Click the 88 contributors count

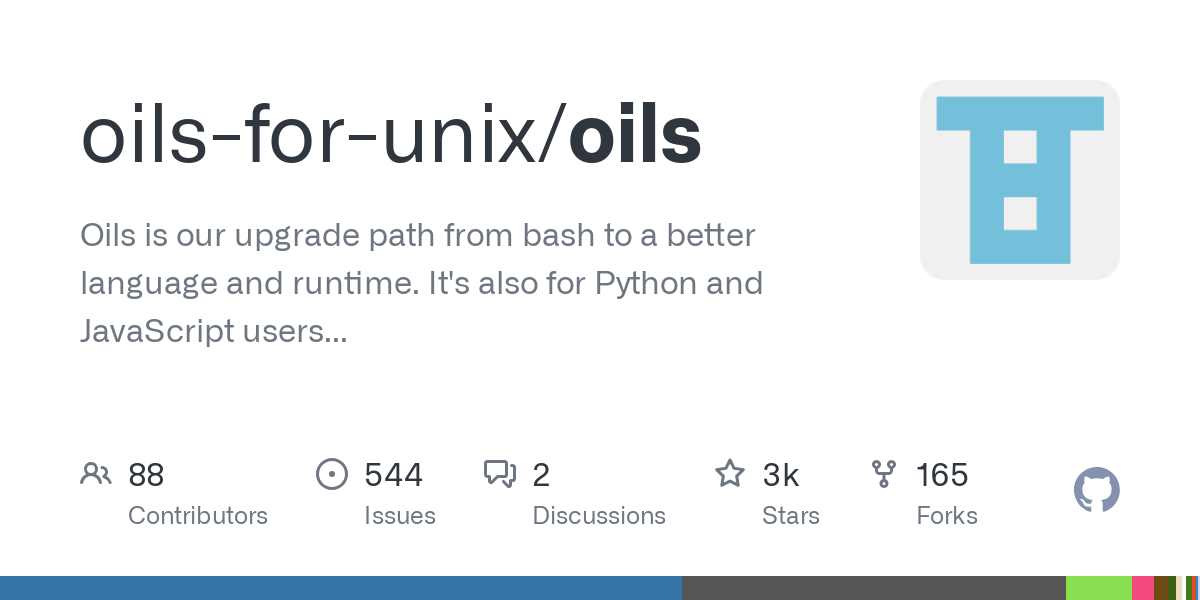146,474
